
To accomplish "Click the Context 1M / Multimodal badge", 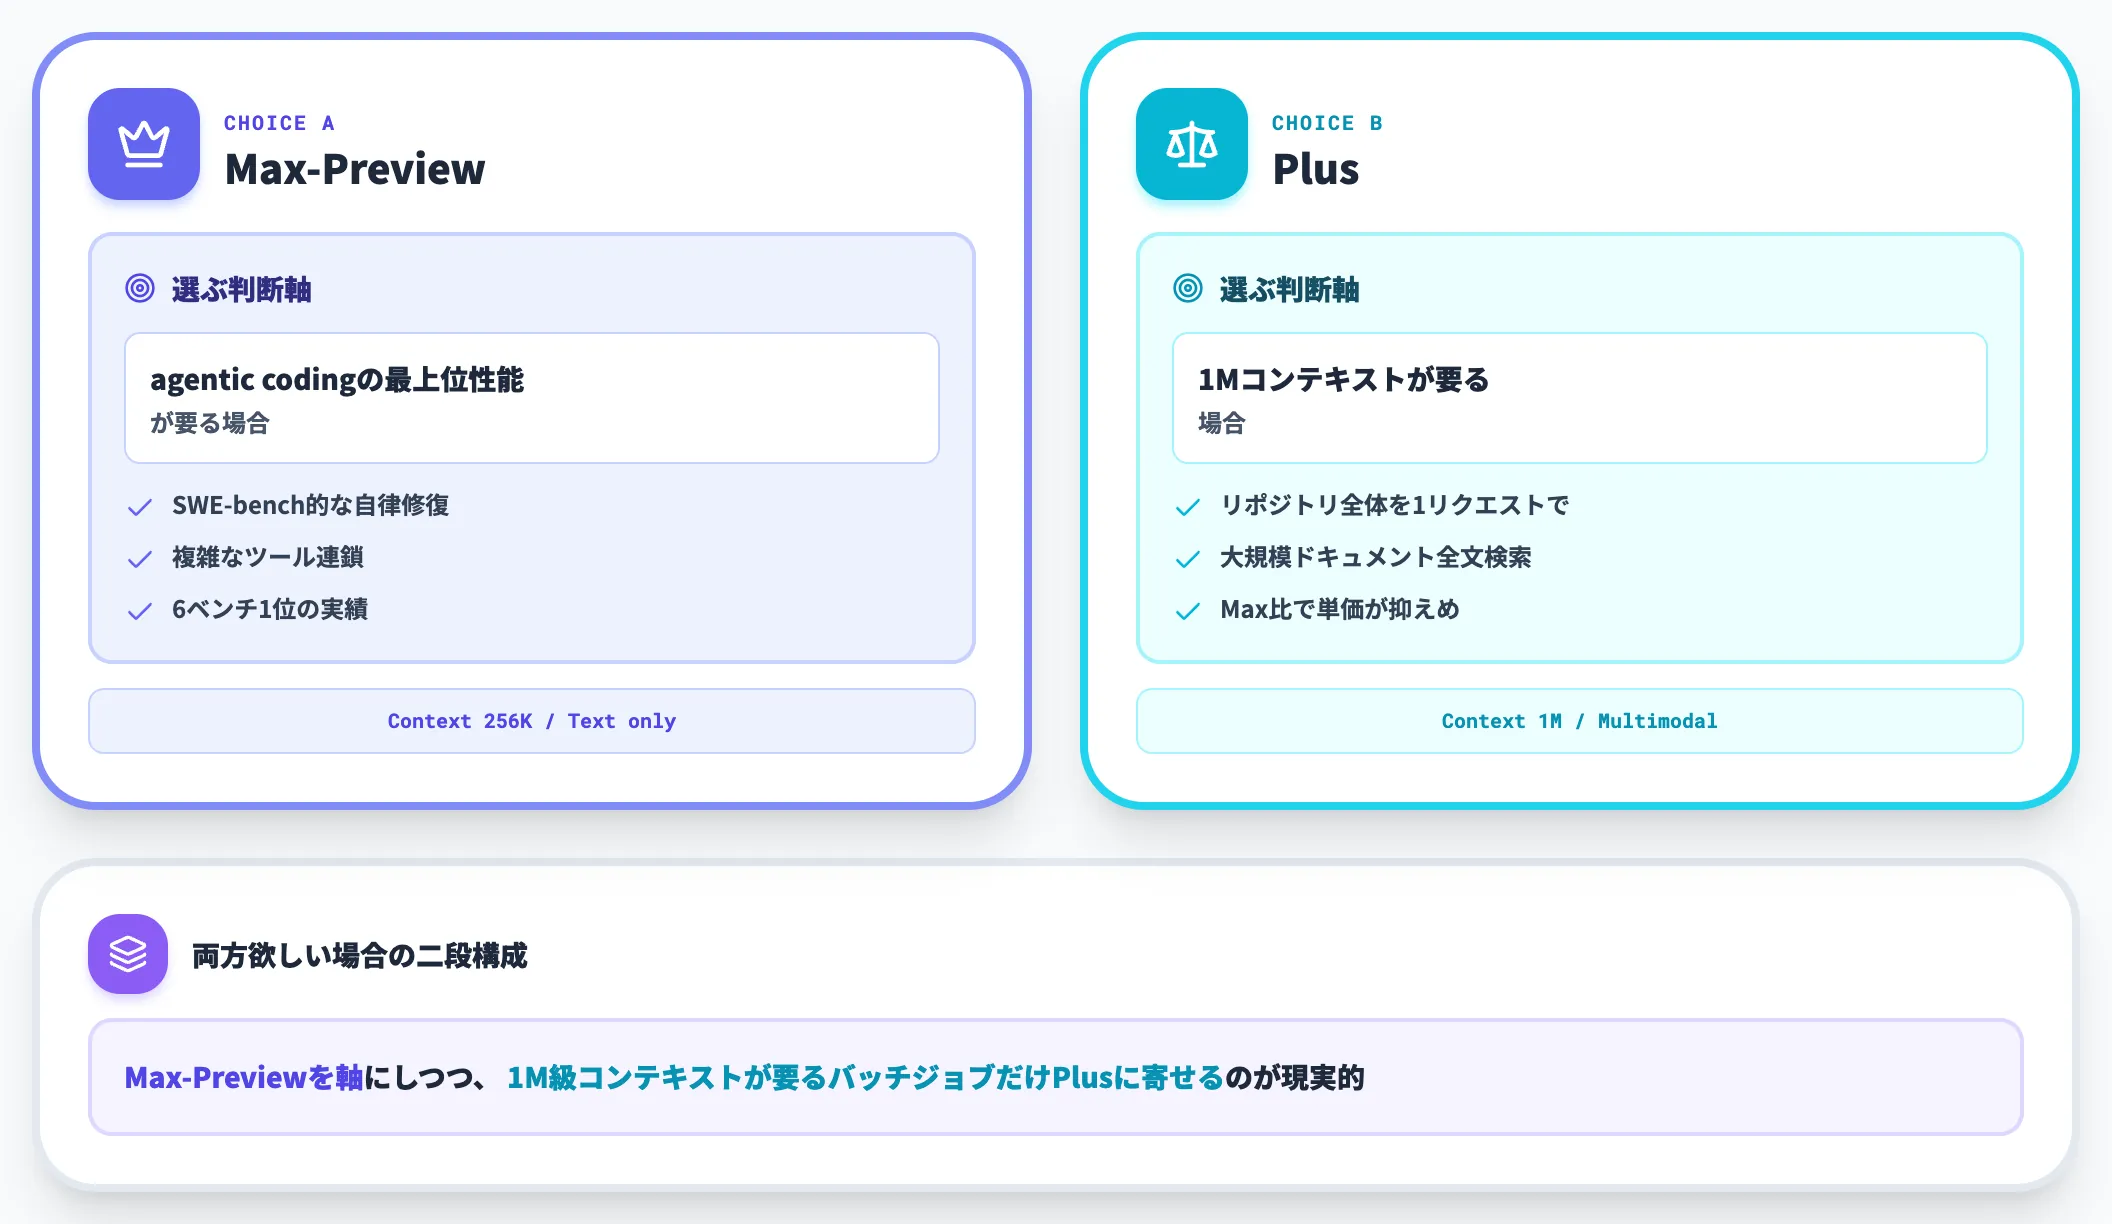I will (x=1580, y=721).
